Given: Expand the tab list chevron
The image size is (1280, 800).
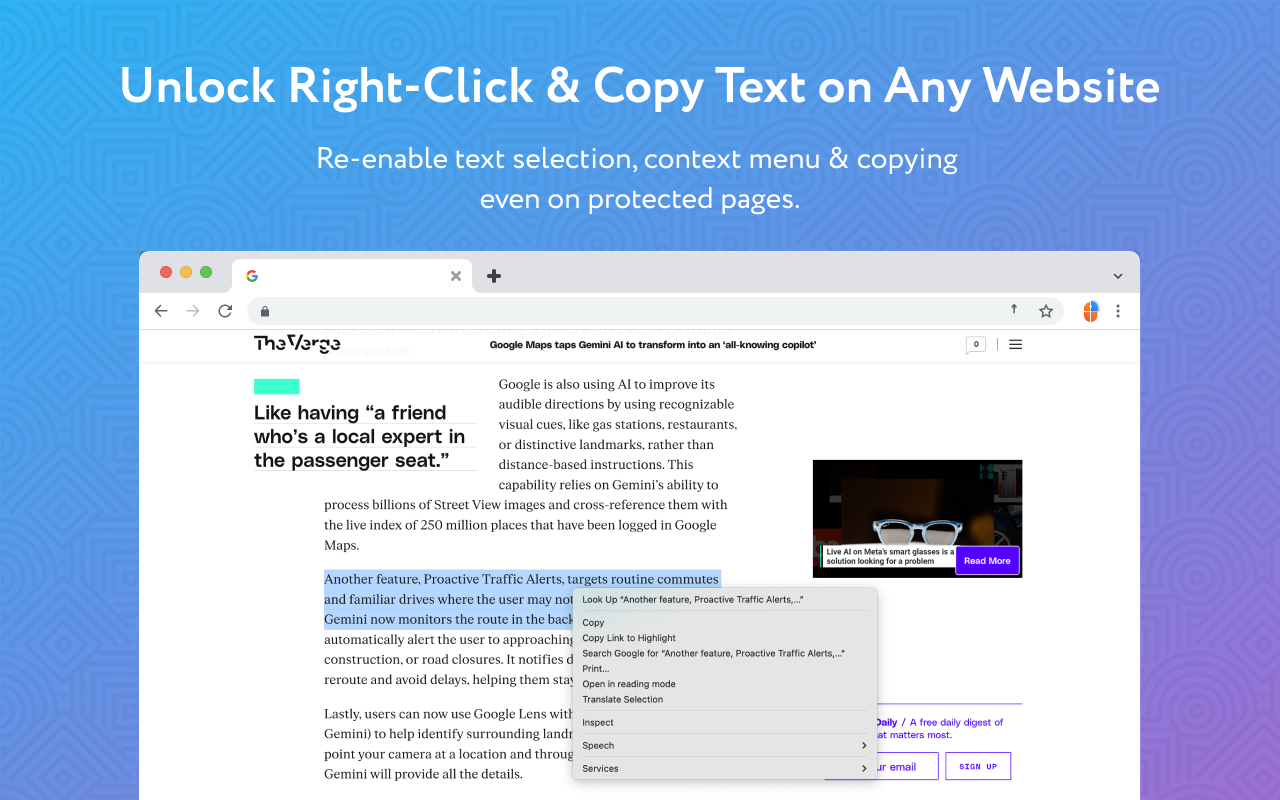Looking at the screenshot, I should coord(1118,276).
